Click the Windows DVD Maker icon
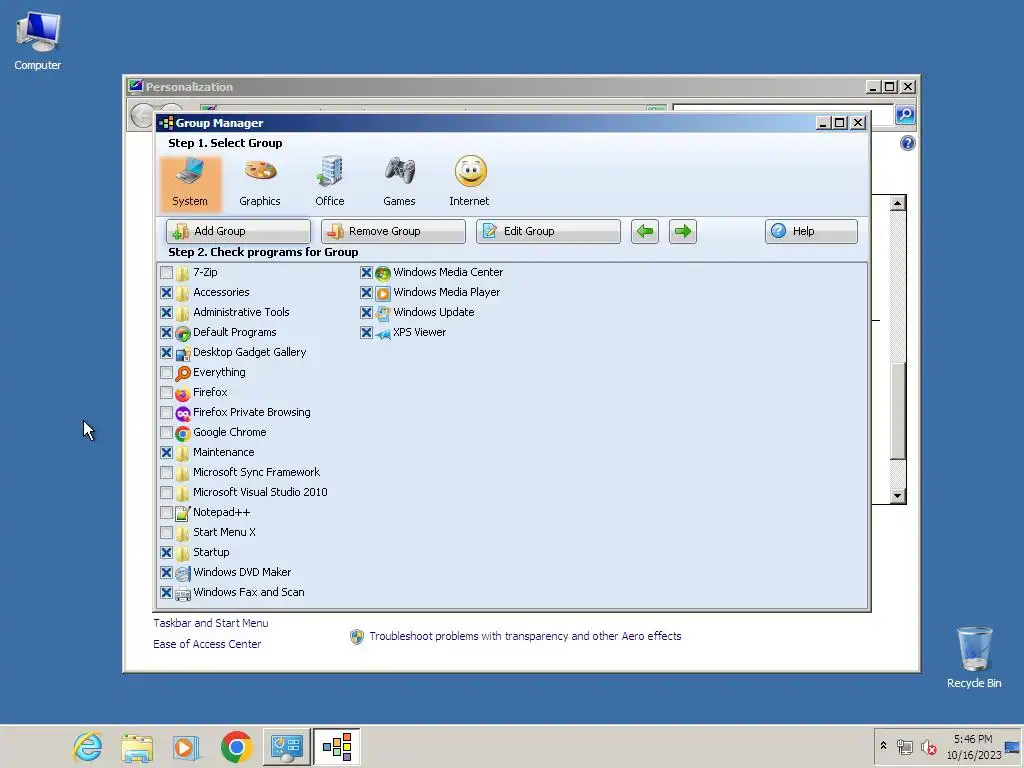 183,573
